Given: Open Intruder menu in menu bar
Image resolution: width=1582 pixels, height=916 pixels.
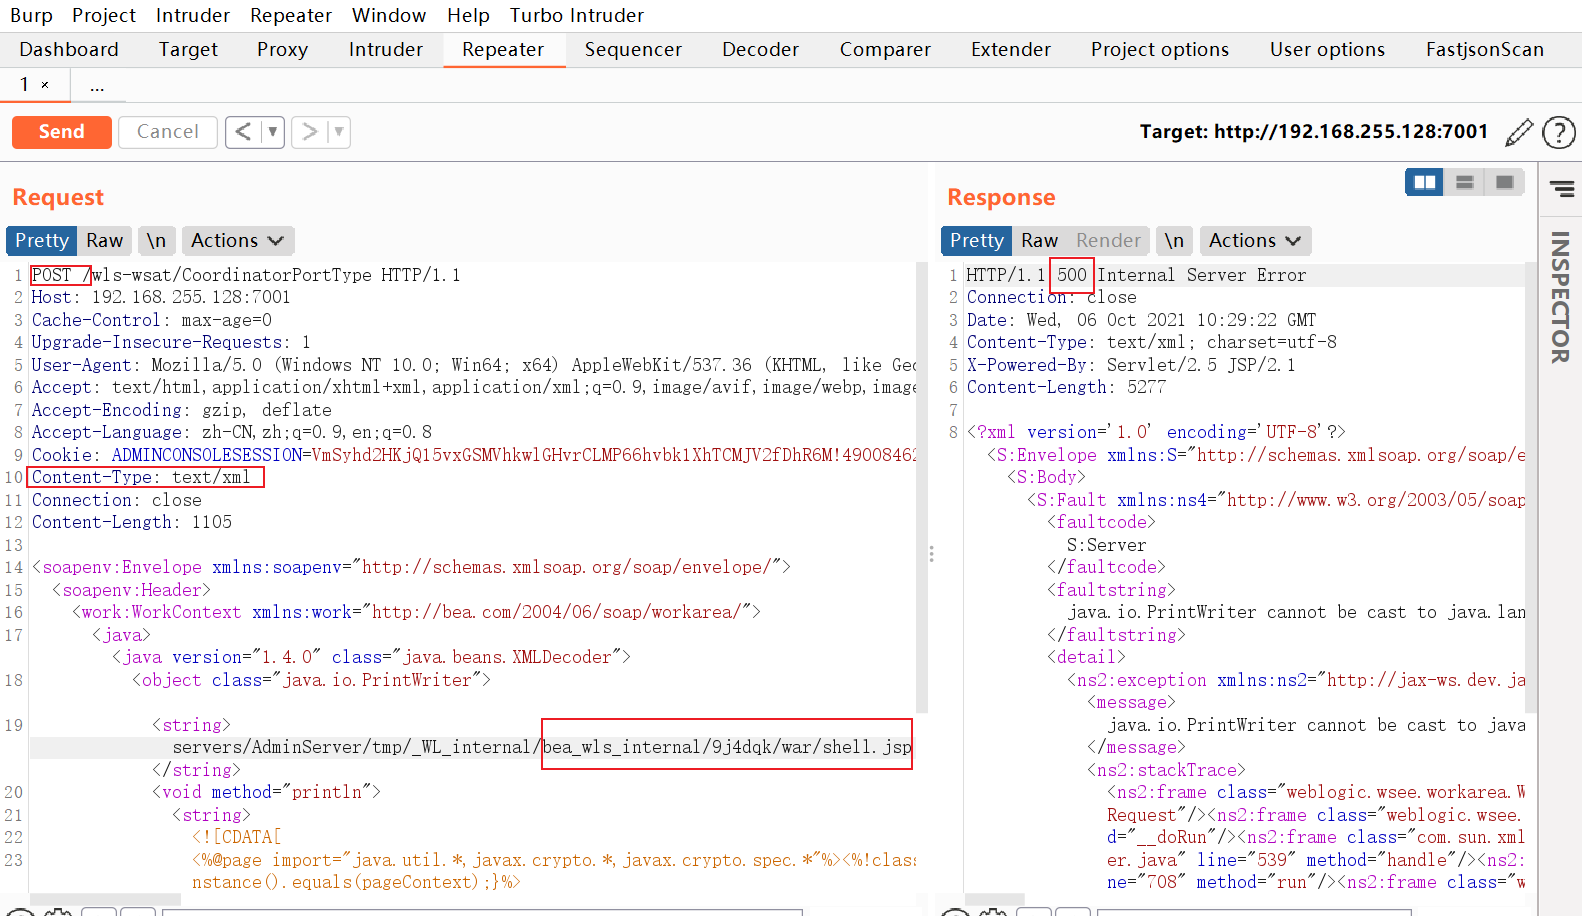Looking at the screenshot, I should pos(193,15).
